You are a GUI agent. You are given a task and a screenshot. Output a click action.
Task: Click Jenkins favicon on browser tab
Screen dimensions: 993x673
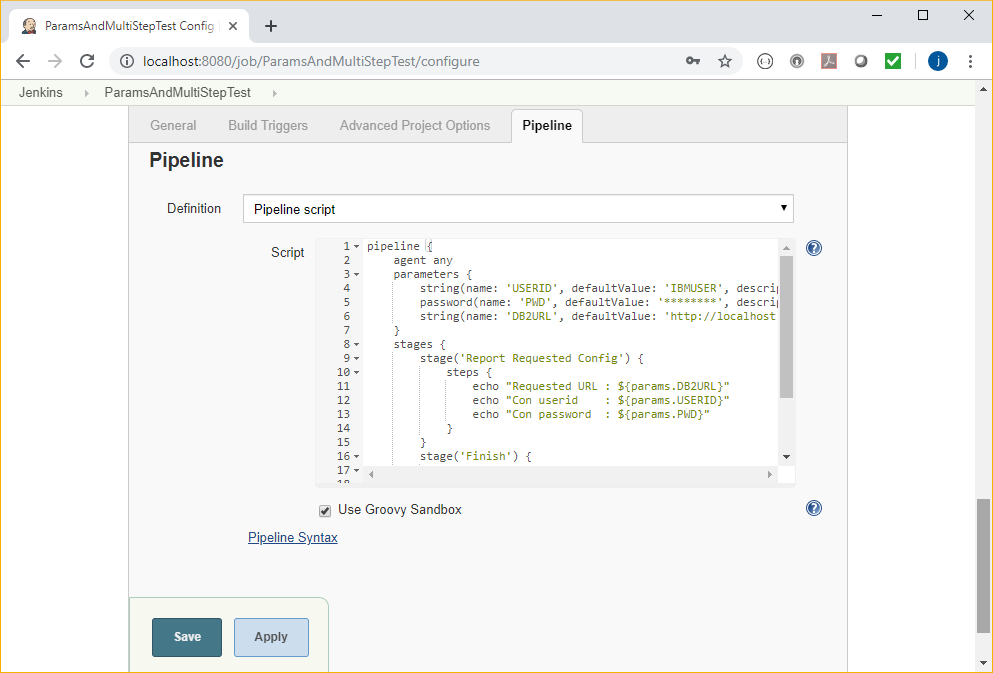29,26
